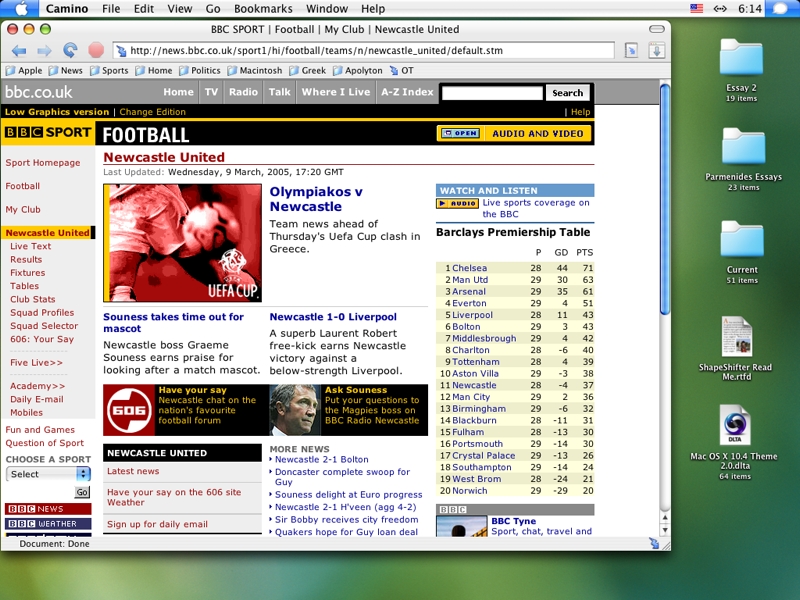Image resolution: width=800 pixels, height=600 pixels.
Task: Click the Forward arrow in the toolbar
Action: [x=44, y=50]
